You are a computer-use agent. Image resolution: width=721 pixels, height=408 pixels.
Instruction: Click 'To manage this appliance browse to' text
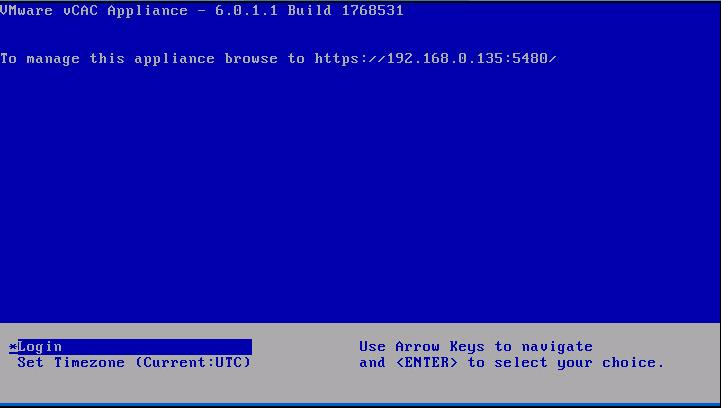(x=152, y=59)
